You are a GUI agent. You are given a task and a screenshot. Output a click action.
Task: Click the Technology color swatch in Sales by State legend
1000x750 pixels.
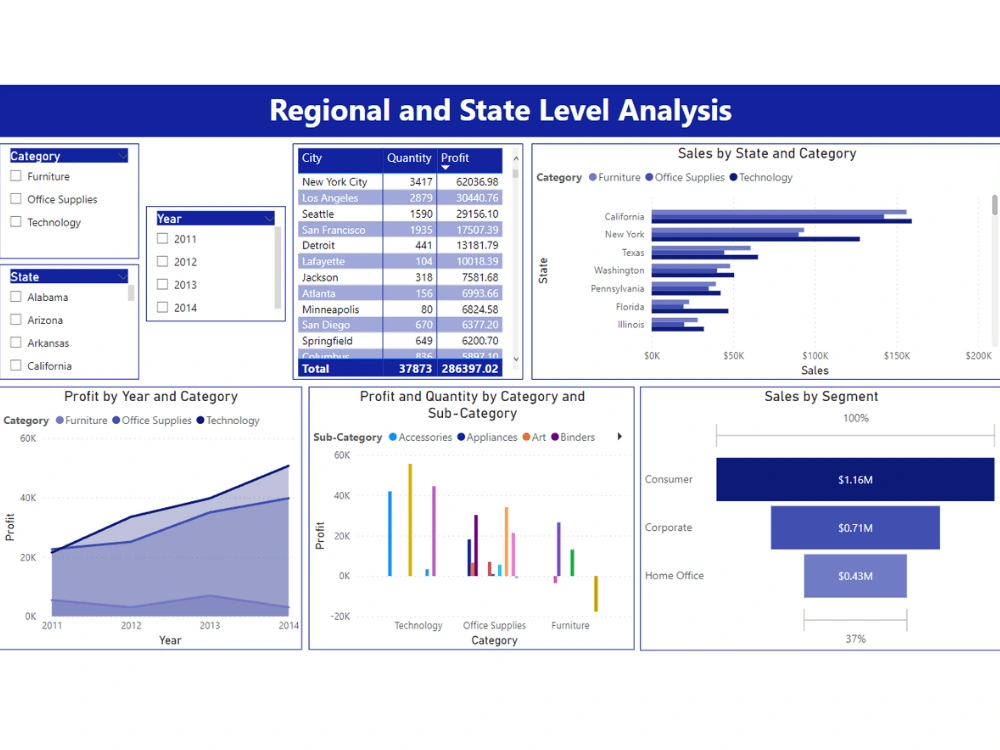pos(731,177)
